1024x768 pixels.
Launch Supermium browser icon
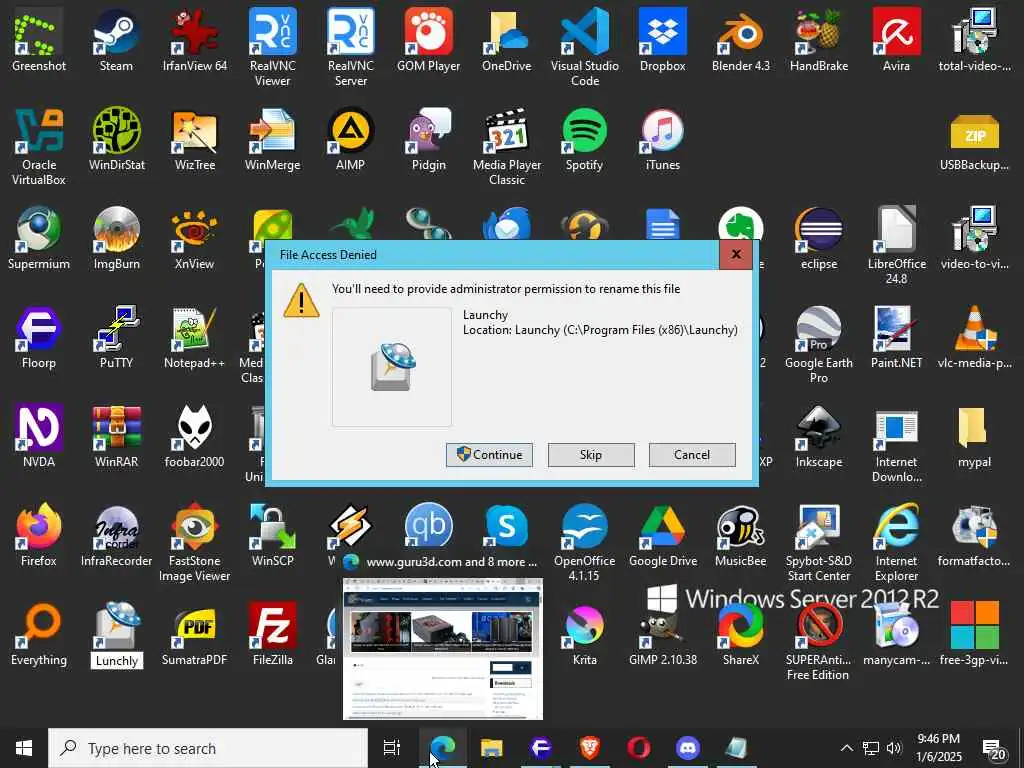pyautogui.click(x=39, y=238)
